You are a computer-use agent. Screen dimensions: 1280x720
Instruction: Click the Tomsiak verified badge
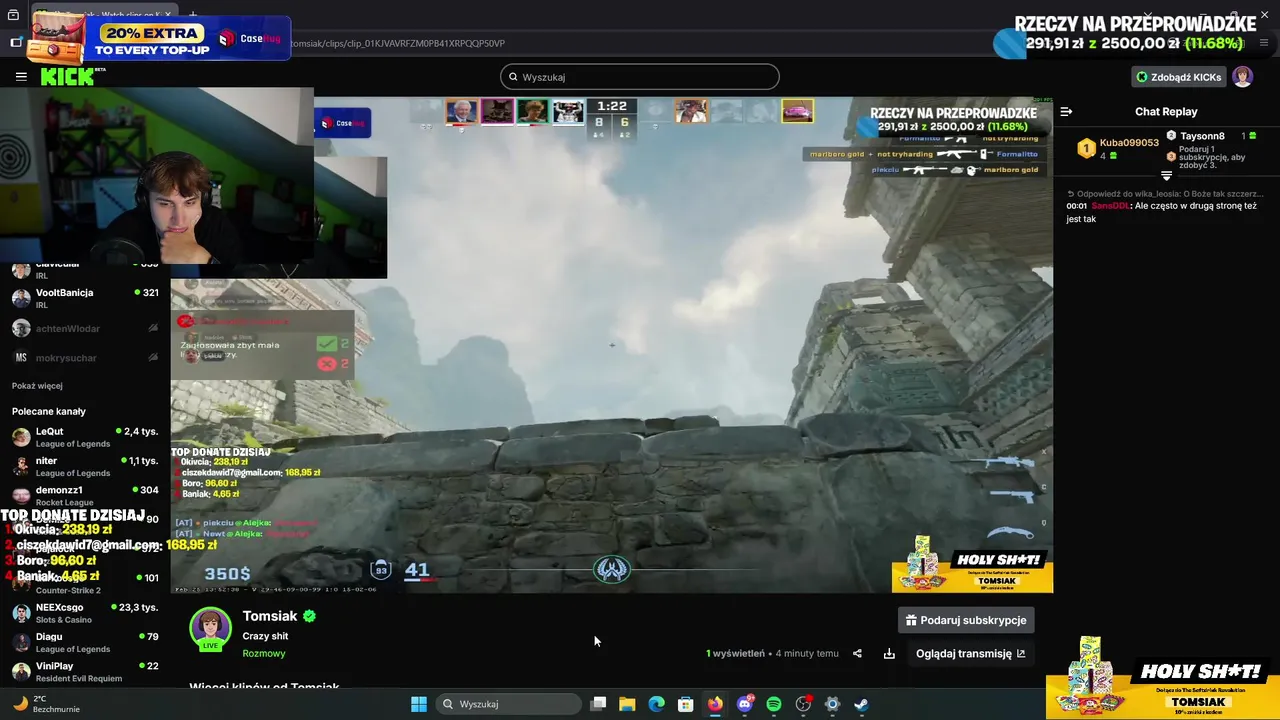click(309, 616)
